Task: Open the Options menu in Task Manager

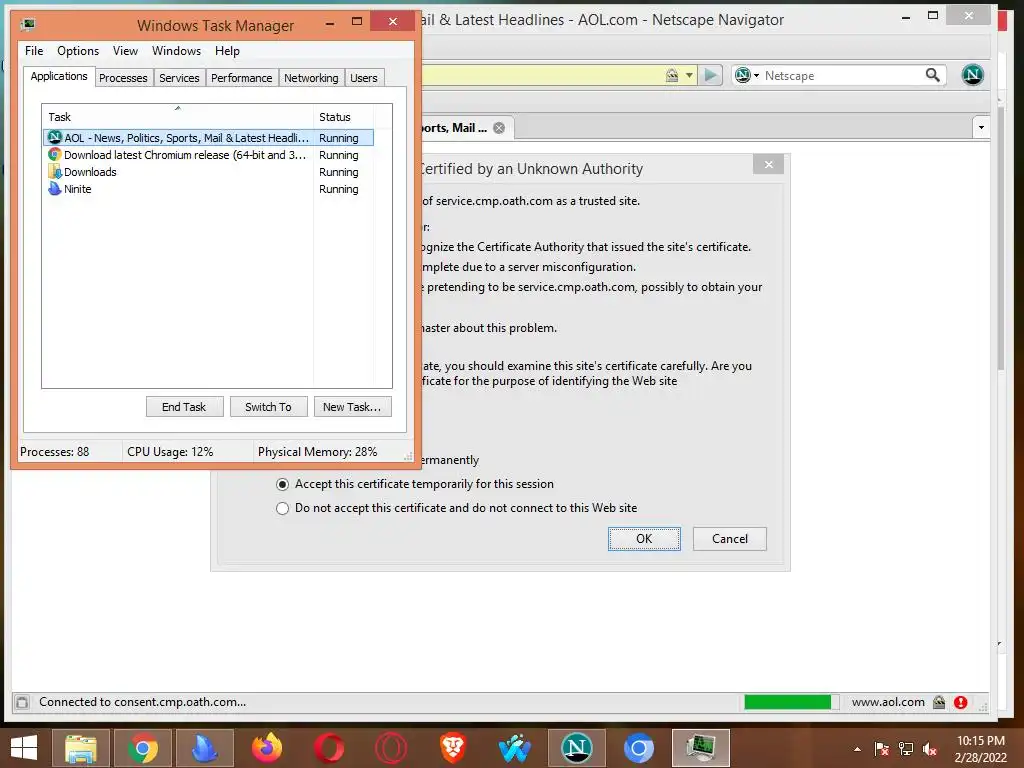Action: pyautogui.click(x=78, y=51)
